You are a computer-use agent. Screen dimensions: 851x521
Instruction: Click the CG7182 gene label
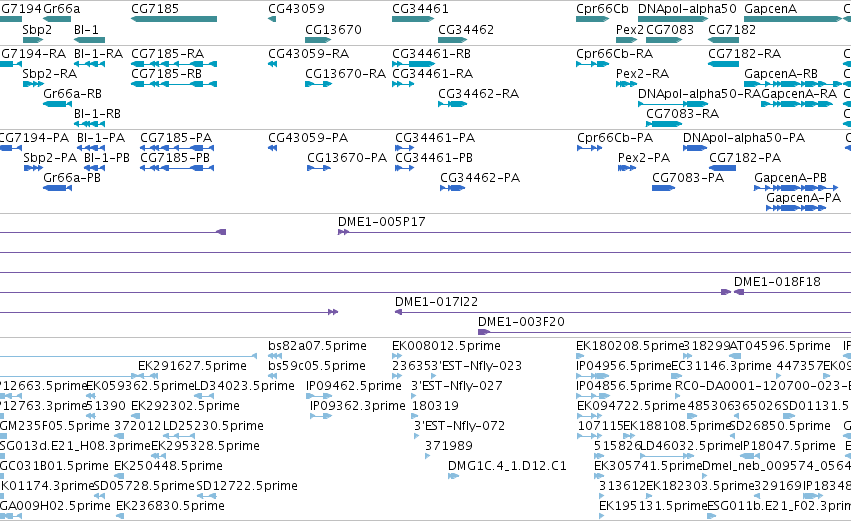(x=732, y=29)
